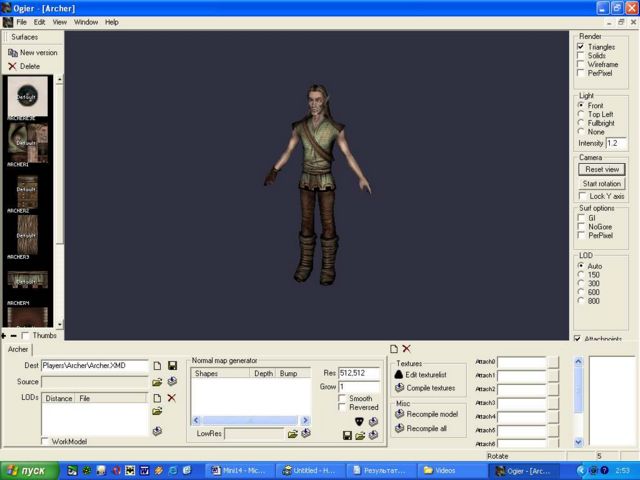The image size is (640, 480).
Task: Click compile icon next to LowRes field
Action: (306, 433)
